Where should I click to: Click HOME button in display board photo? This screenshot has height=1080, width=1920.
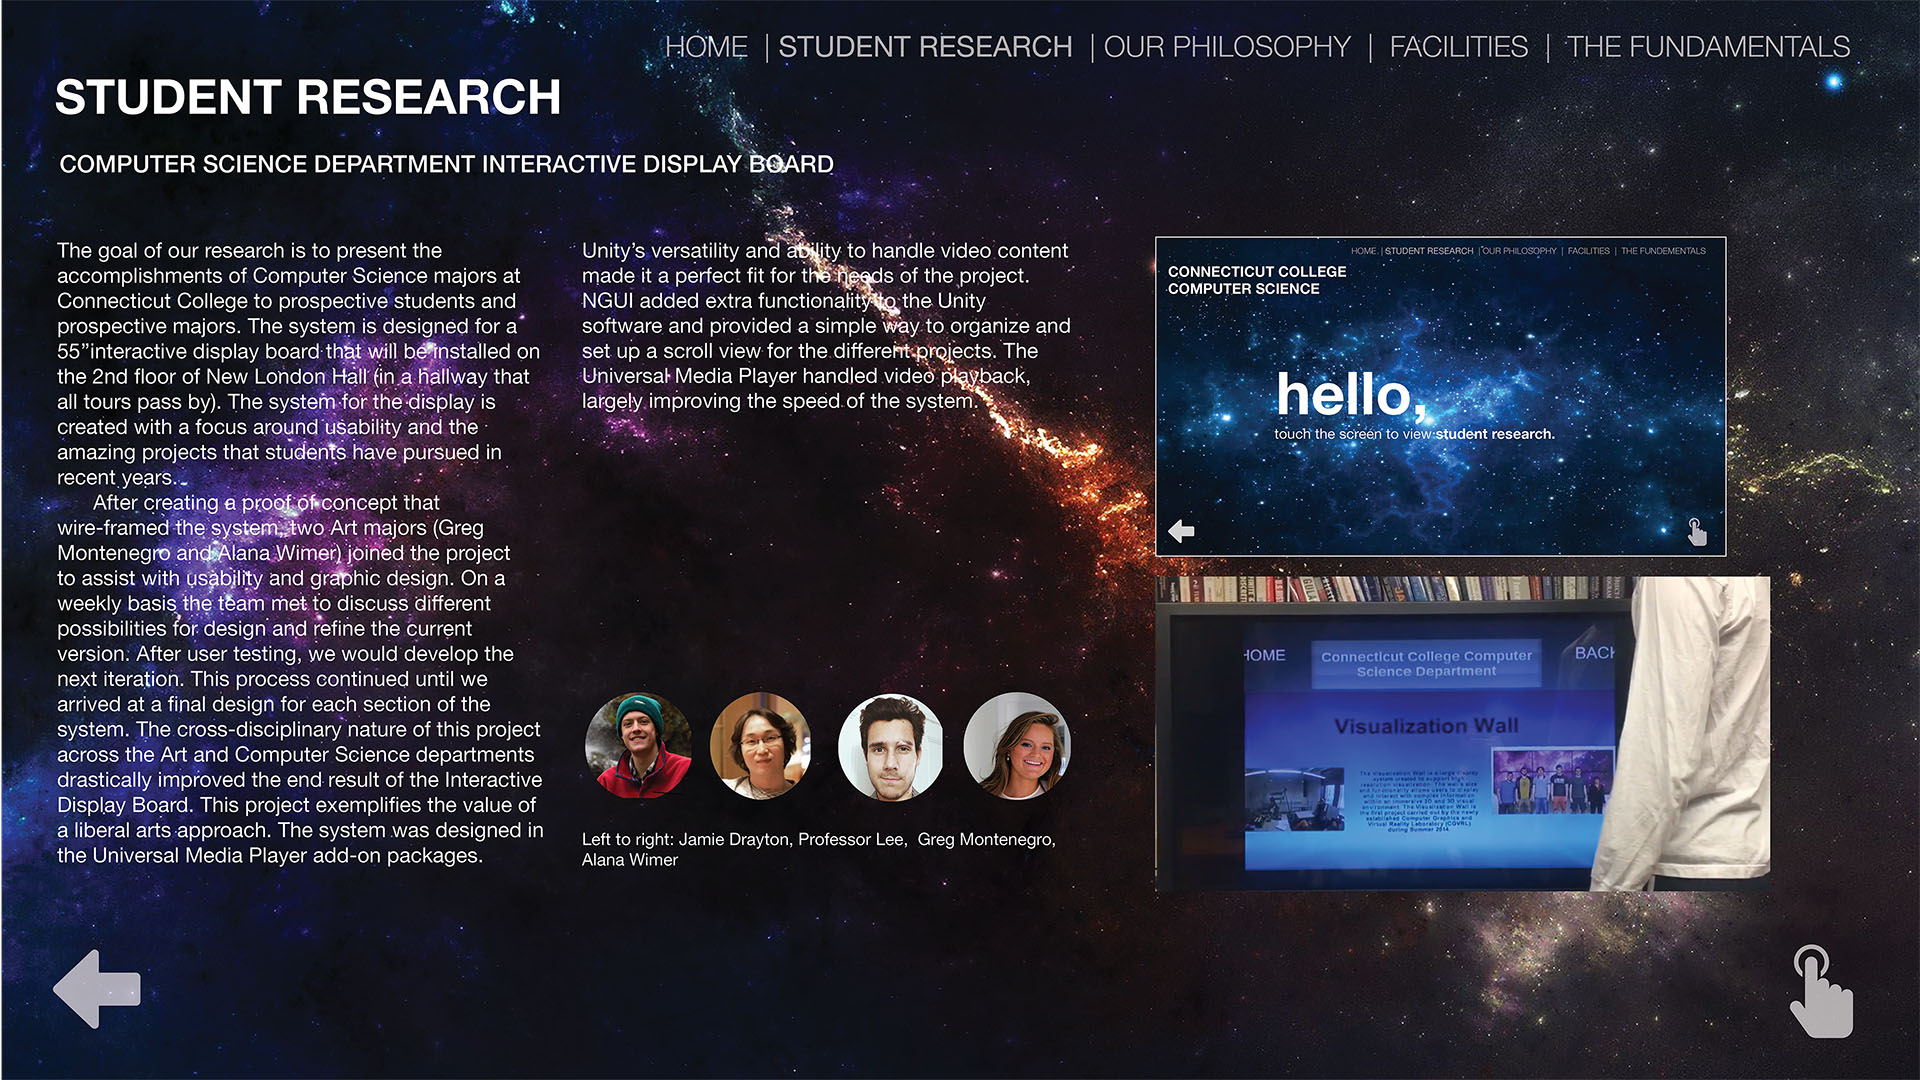[1264, 655]
